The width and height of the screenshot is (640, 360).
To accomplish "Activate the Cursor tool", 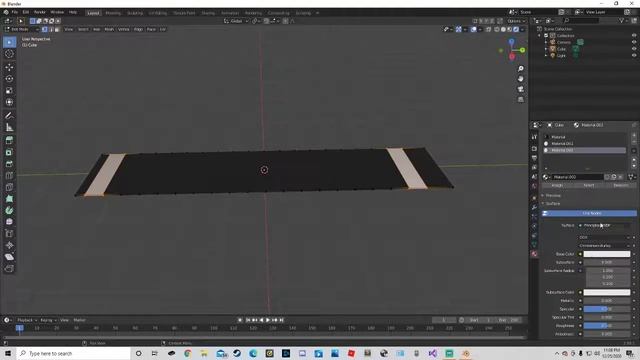I will coord(9,54).
